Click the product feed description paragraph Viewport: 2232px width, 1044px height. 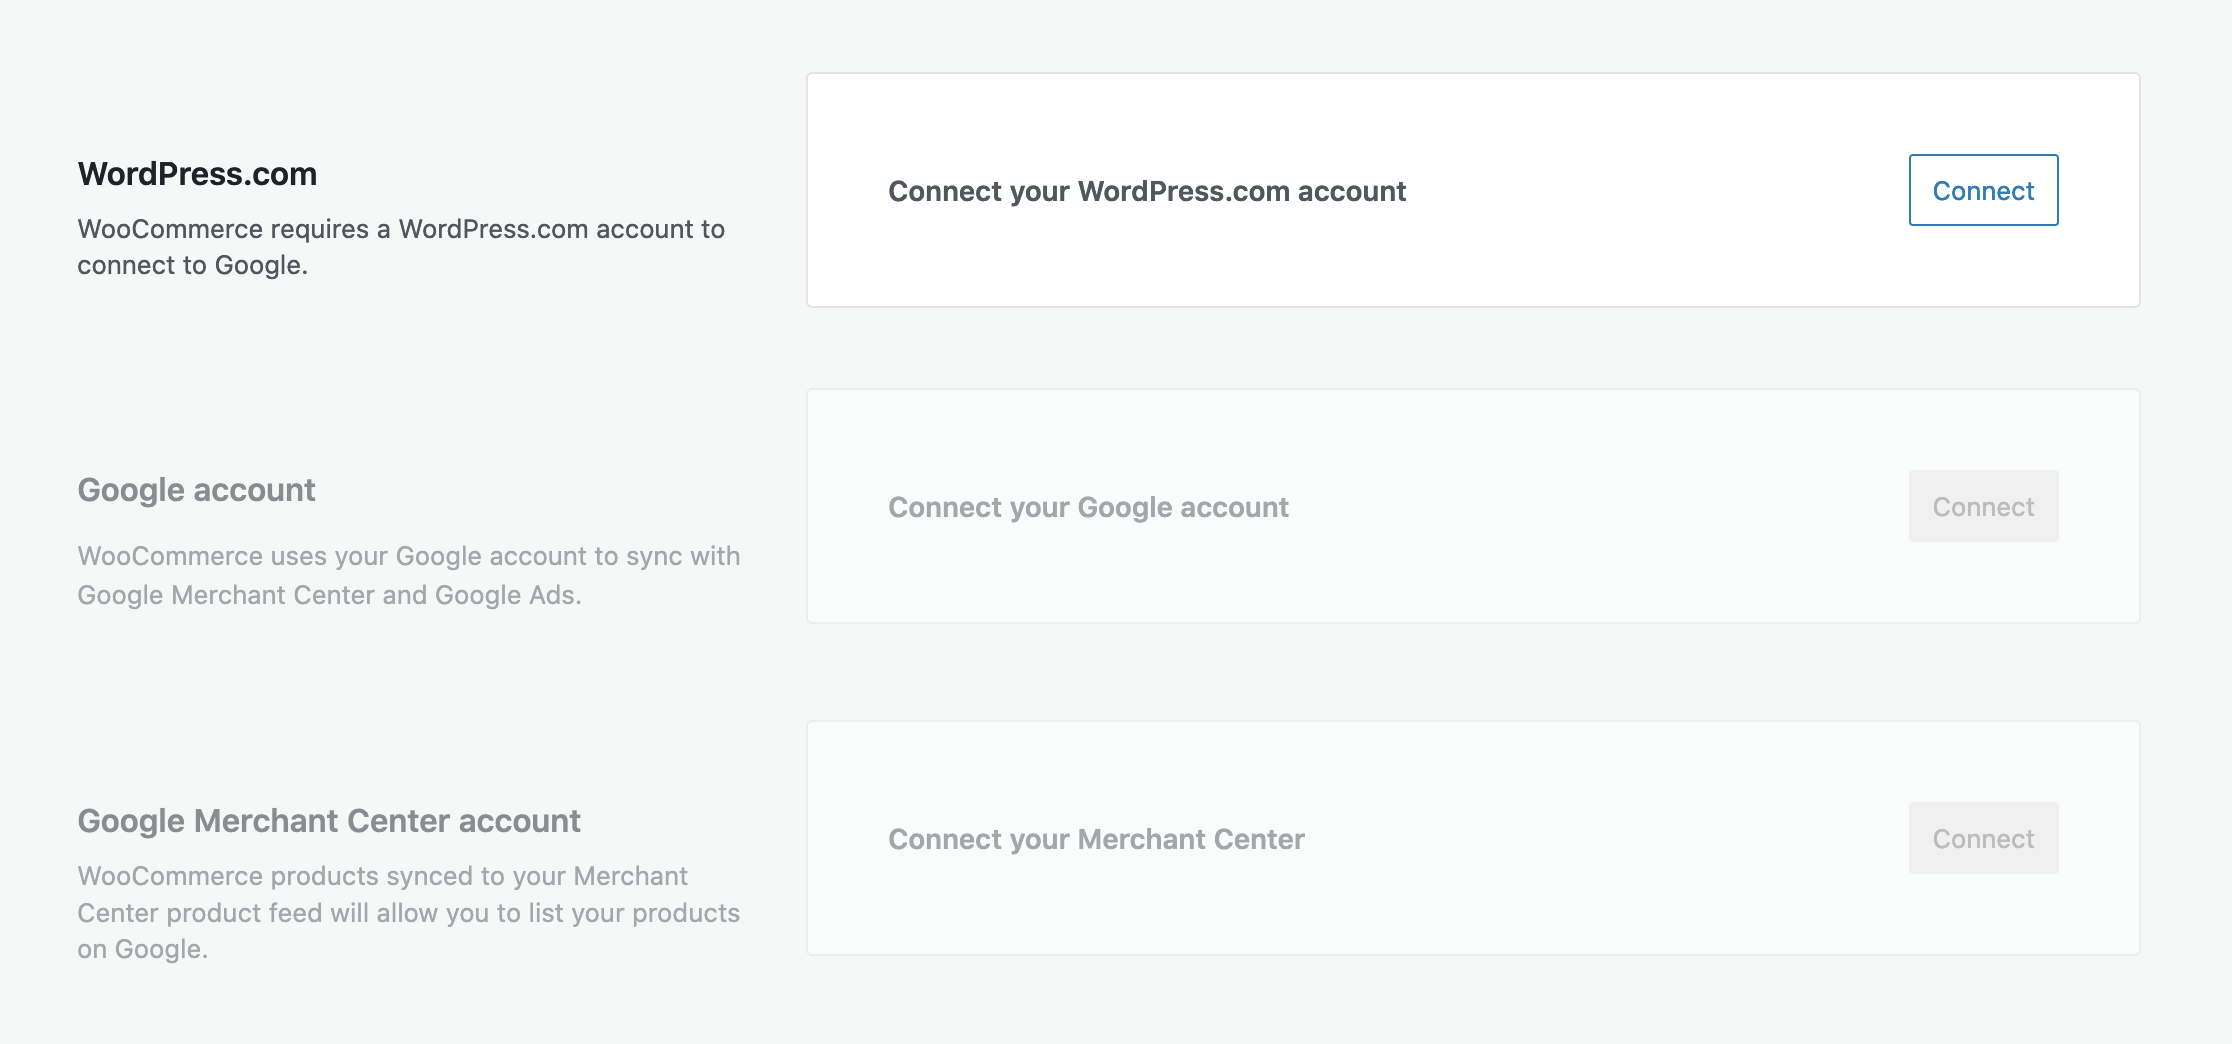pos(409,912)
